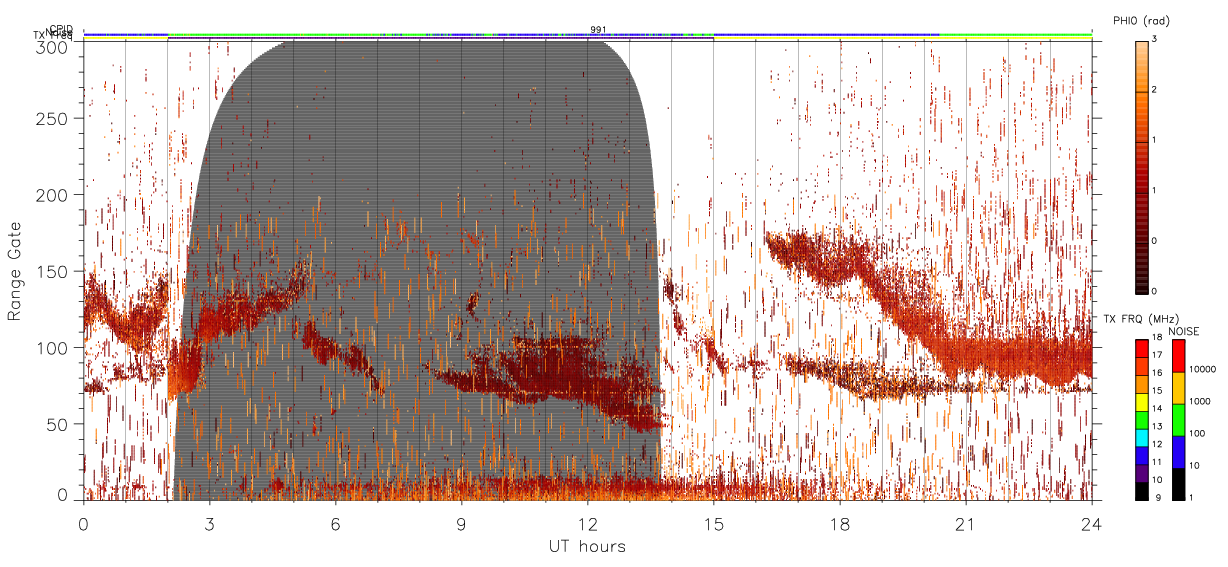Click the 'Range Gate' y-axis label

pyautogui.click(x=15, y=271)
